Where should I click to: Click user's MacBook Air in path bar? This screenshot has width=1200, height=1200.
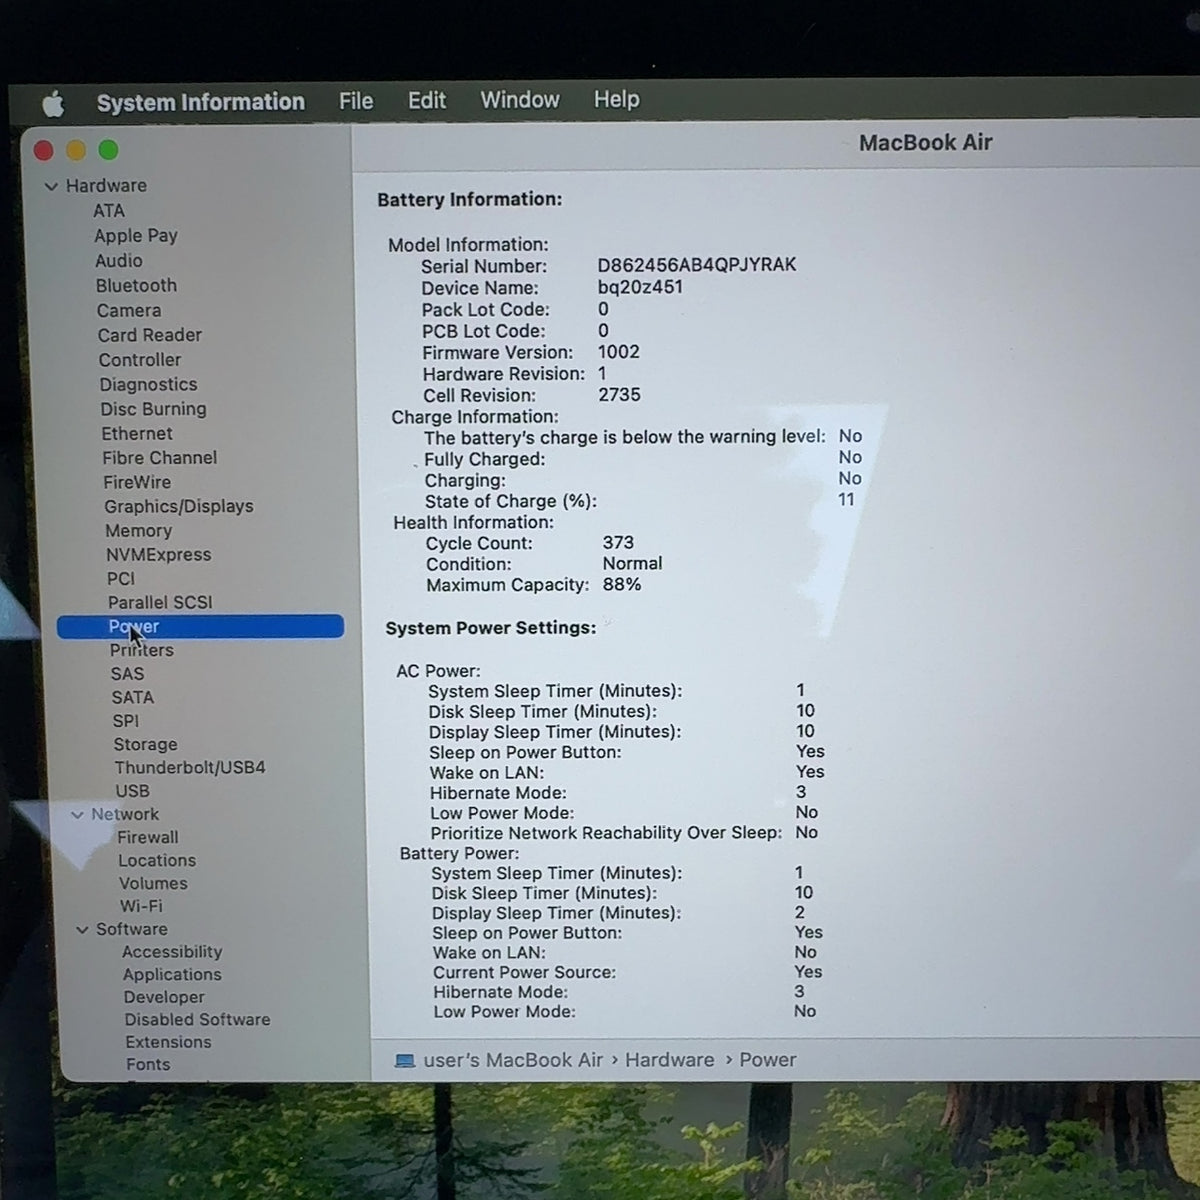pyautogui.click(x=513, y=1060)
